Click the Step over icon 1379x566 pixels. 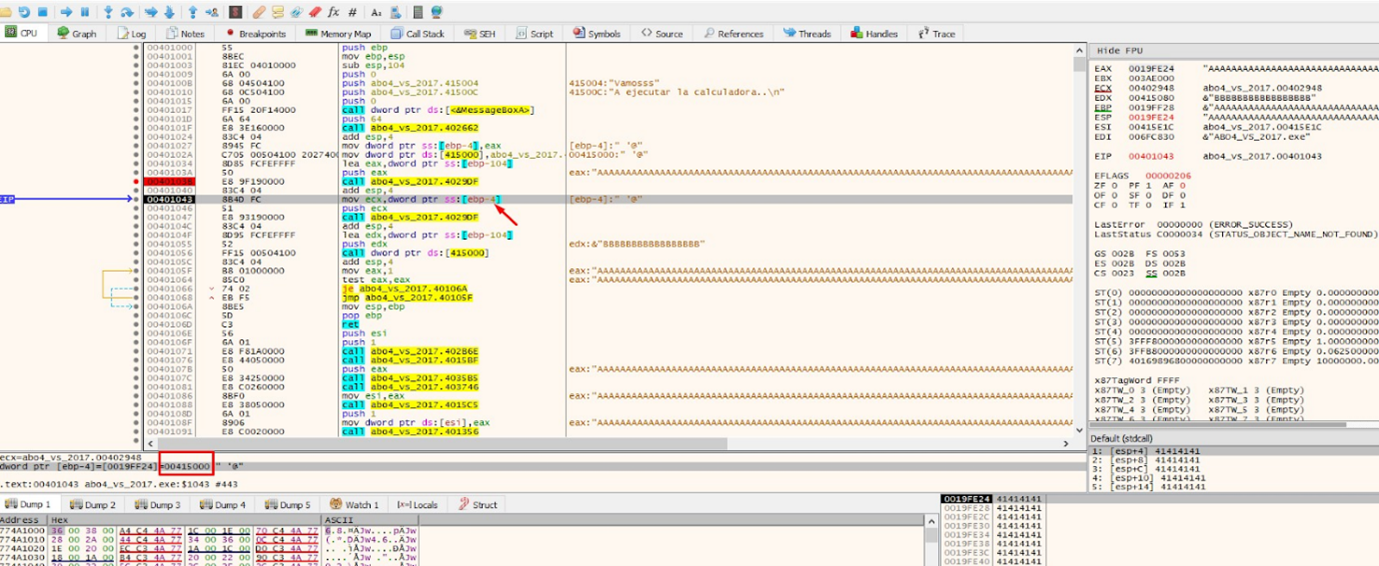127,12
